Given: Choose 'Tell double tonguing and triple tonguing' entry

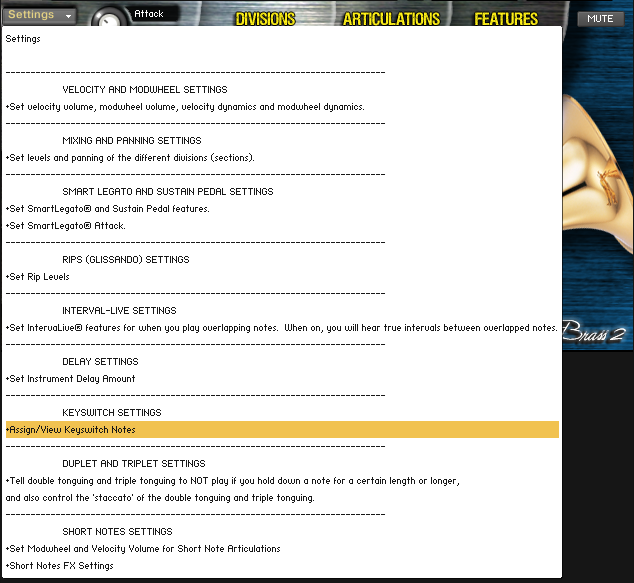Looking at the screenshot, I should (x=282, y=480).
